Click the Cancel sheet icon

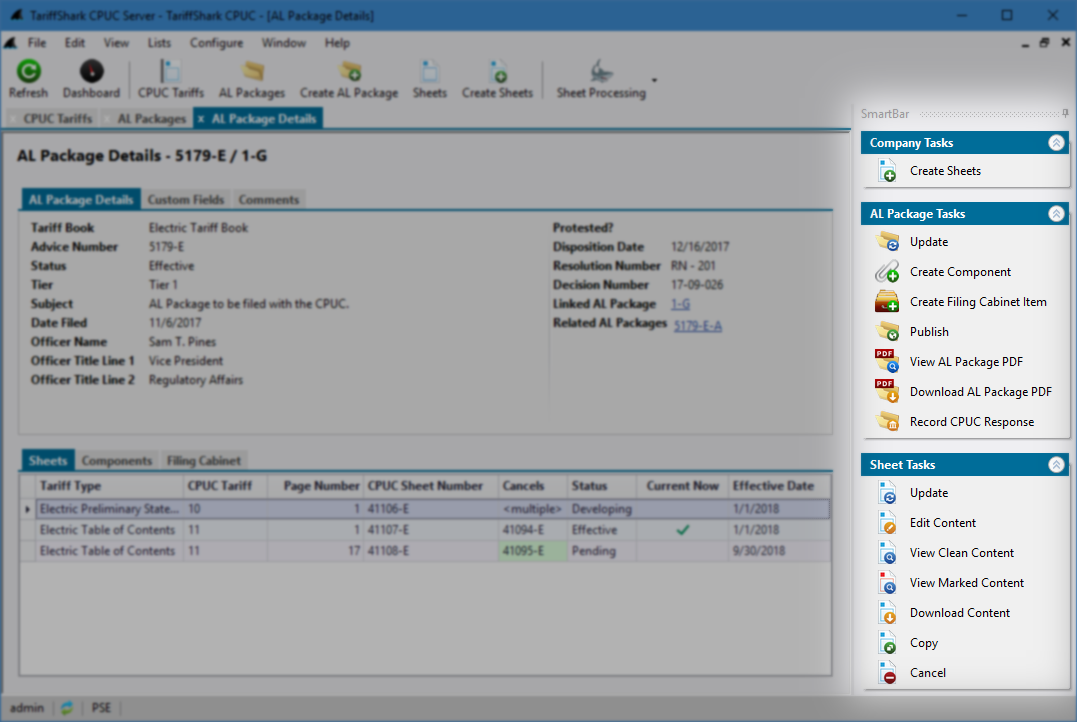point(887,673)
